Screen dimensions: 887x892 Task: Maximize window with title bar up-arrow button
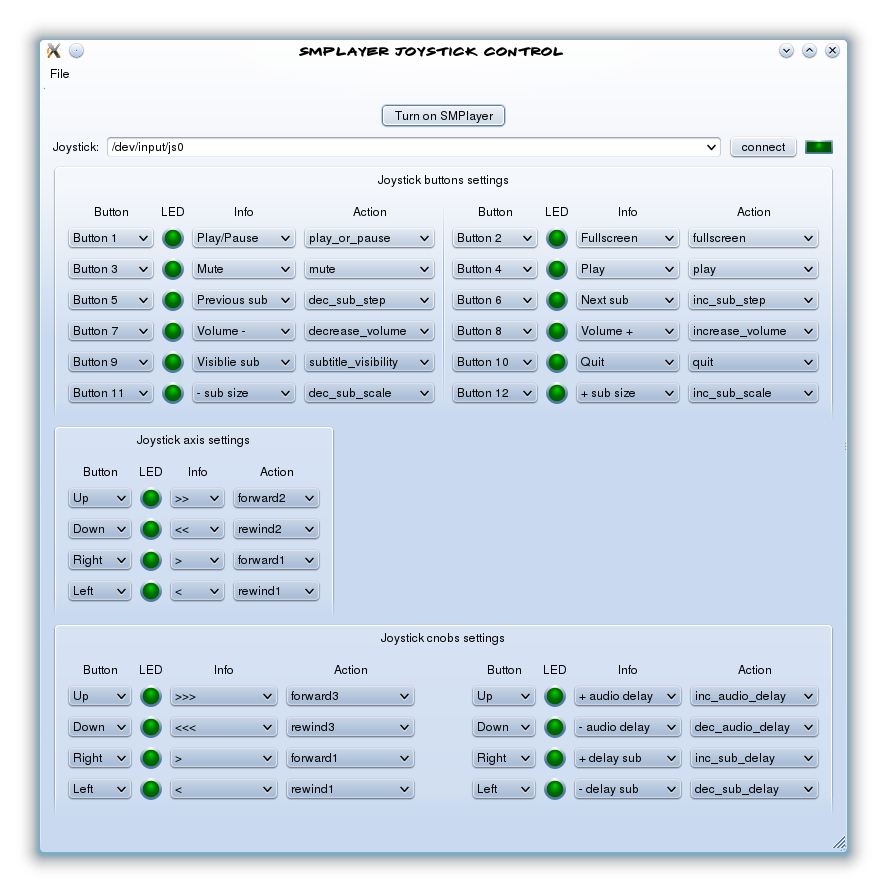coord(809,51)
